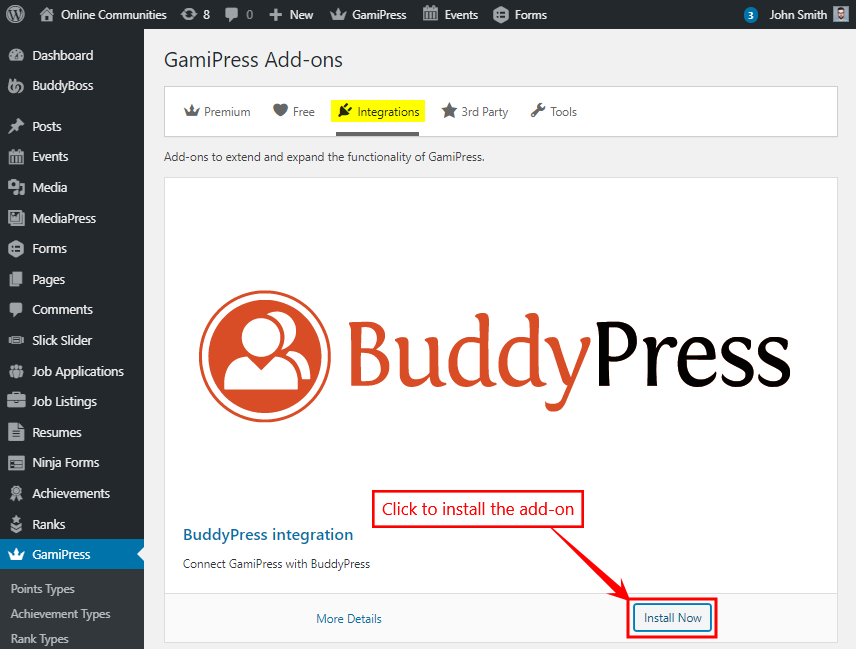Viewport: 856px width, 649px height.
Task: Open the home icon for Online Communities
Action: click(47, 14)
